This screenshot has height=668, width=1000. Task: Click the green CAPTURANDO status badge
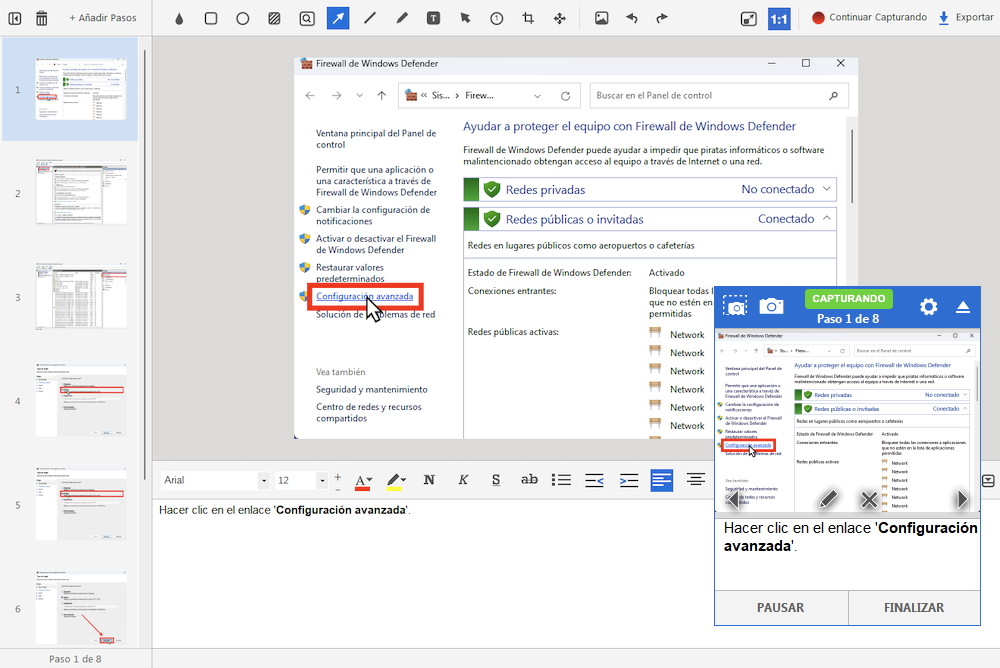point(848,299)
